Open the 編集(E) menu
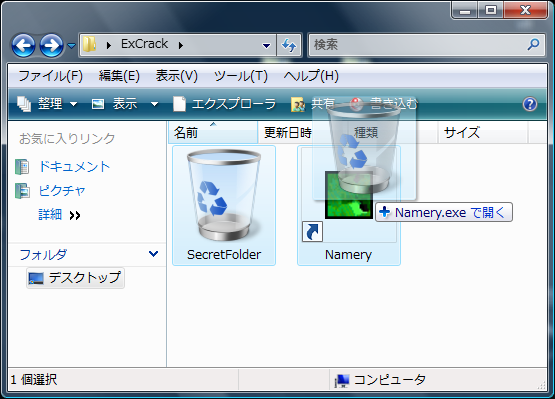Viewport: 555px width, 399px height. [119, 76]
